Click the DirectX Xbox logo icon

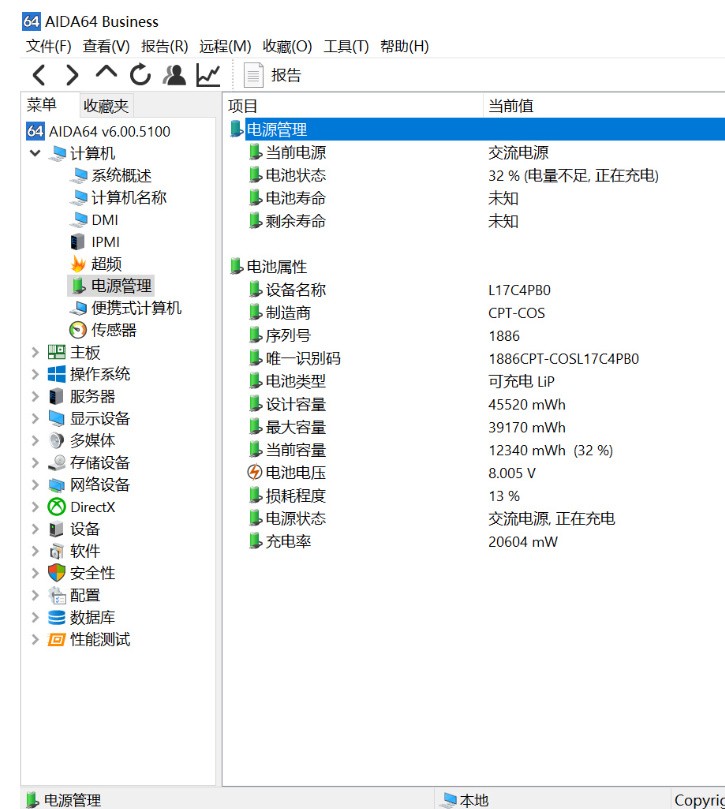56,507
